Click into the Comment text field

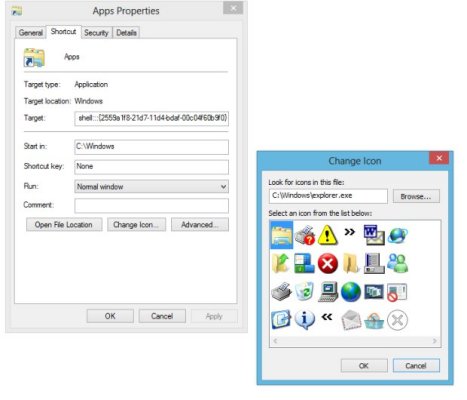151,206
